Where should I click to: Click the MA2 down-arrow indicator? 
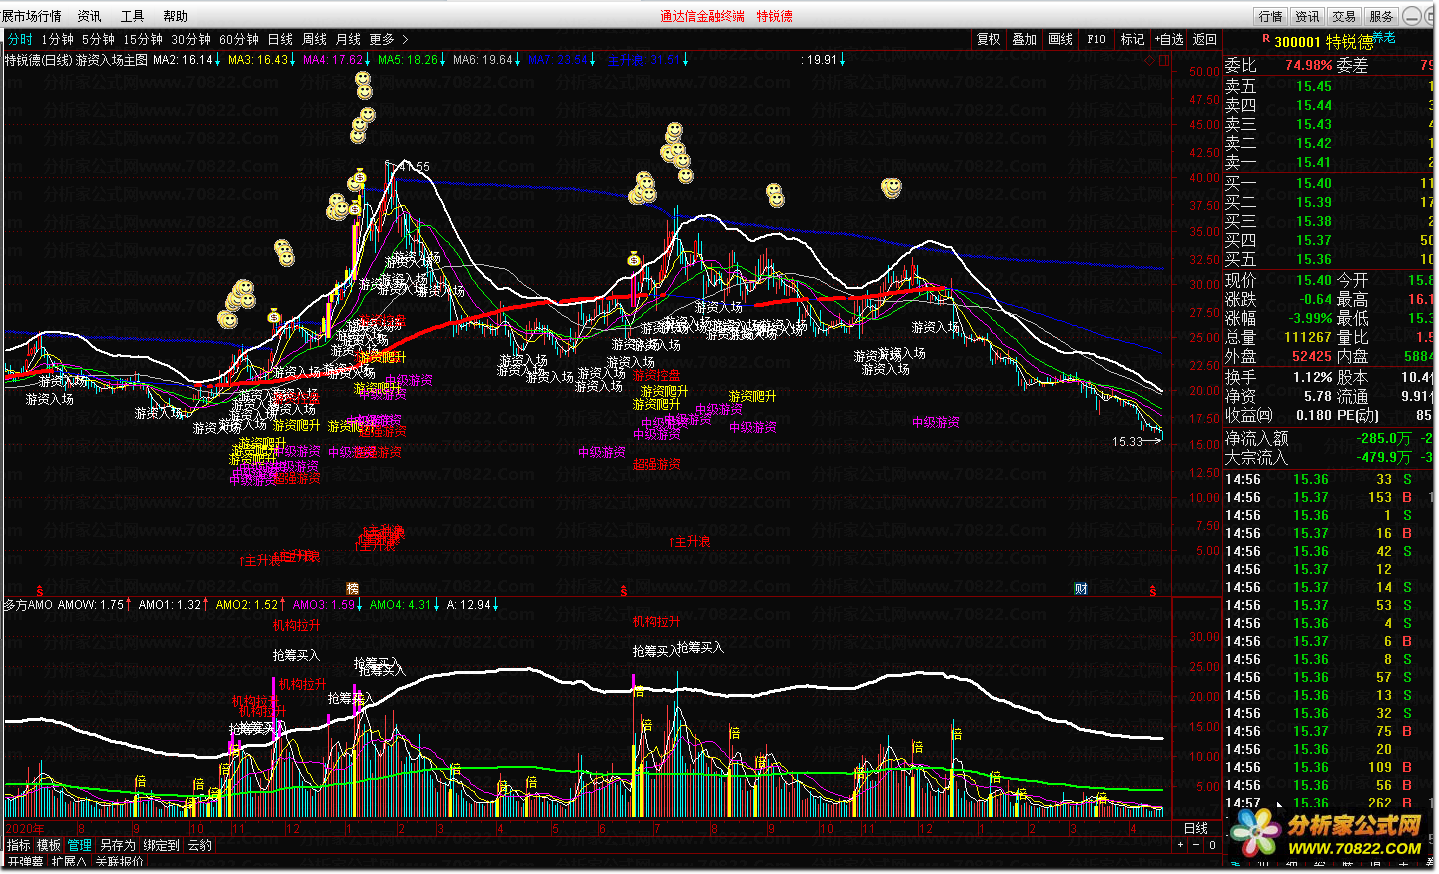tap(219, 60)
